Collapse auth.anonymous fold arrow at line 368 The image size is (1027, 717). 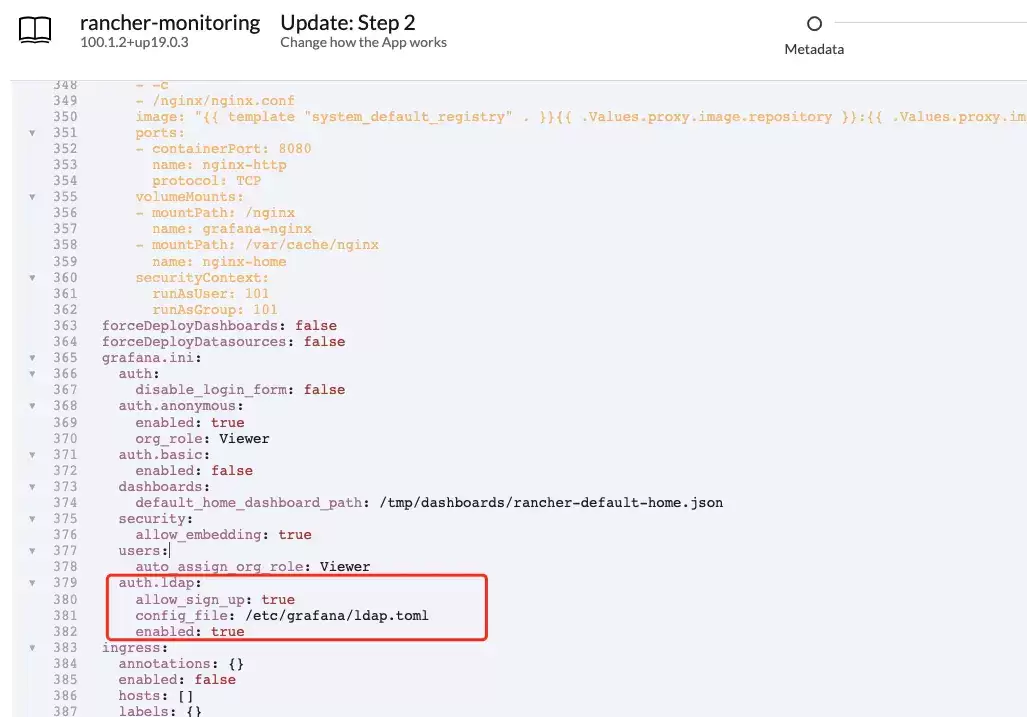[x=32, y=406]
